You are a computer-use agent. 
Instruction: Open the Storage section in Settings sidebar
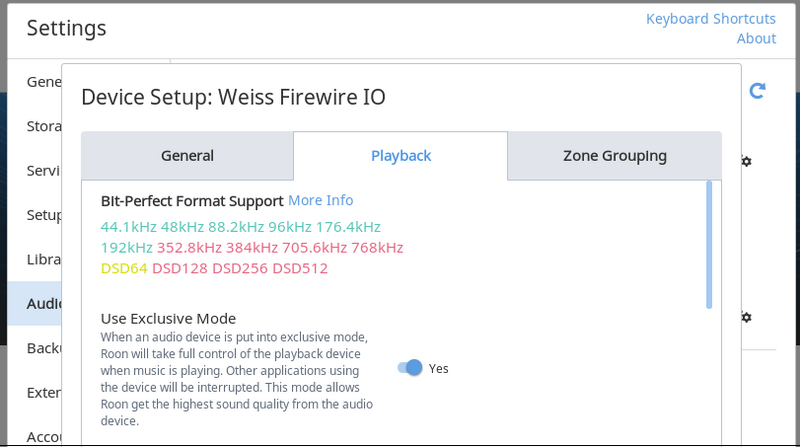click(42, 126)
